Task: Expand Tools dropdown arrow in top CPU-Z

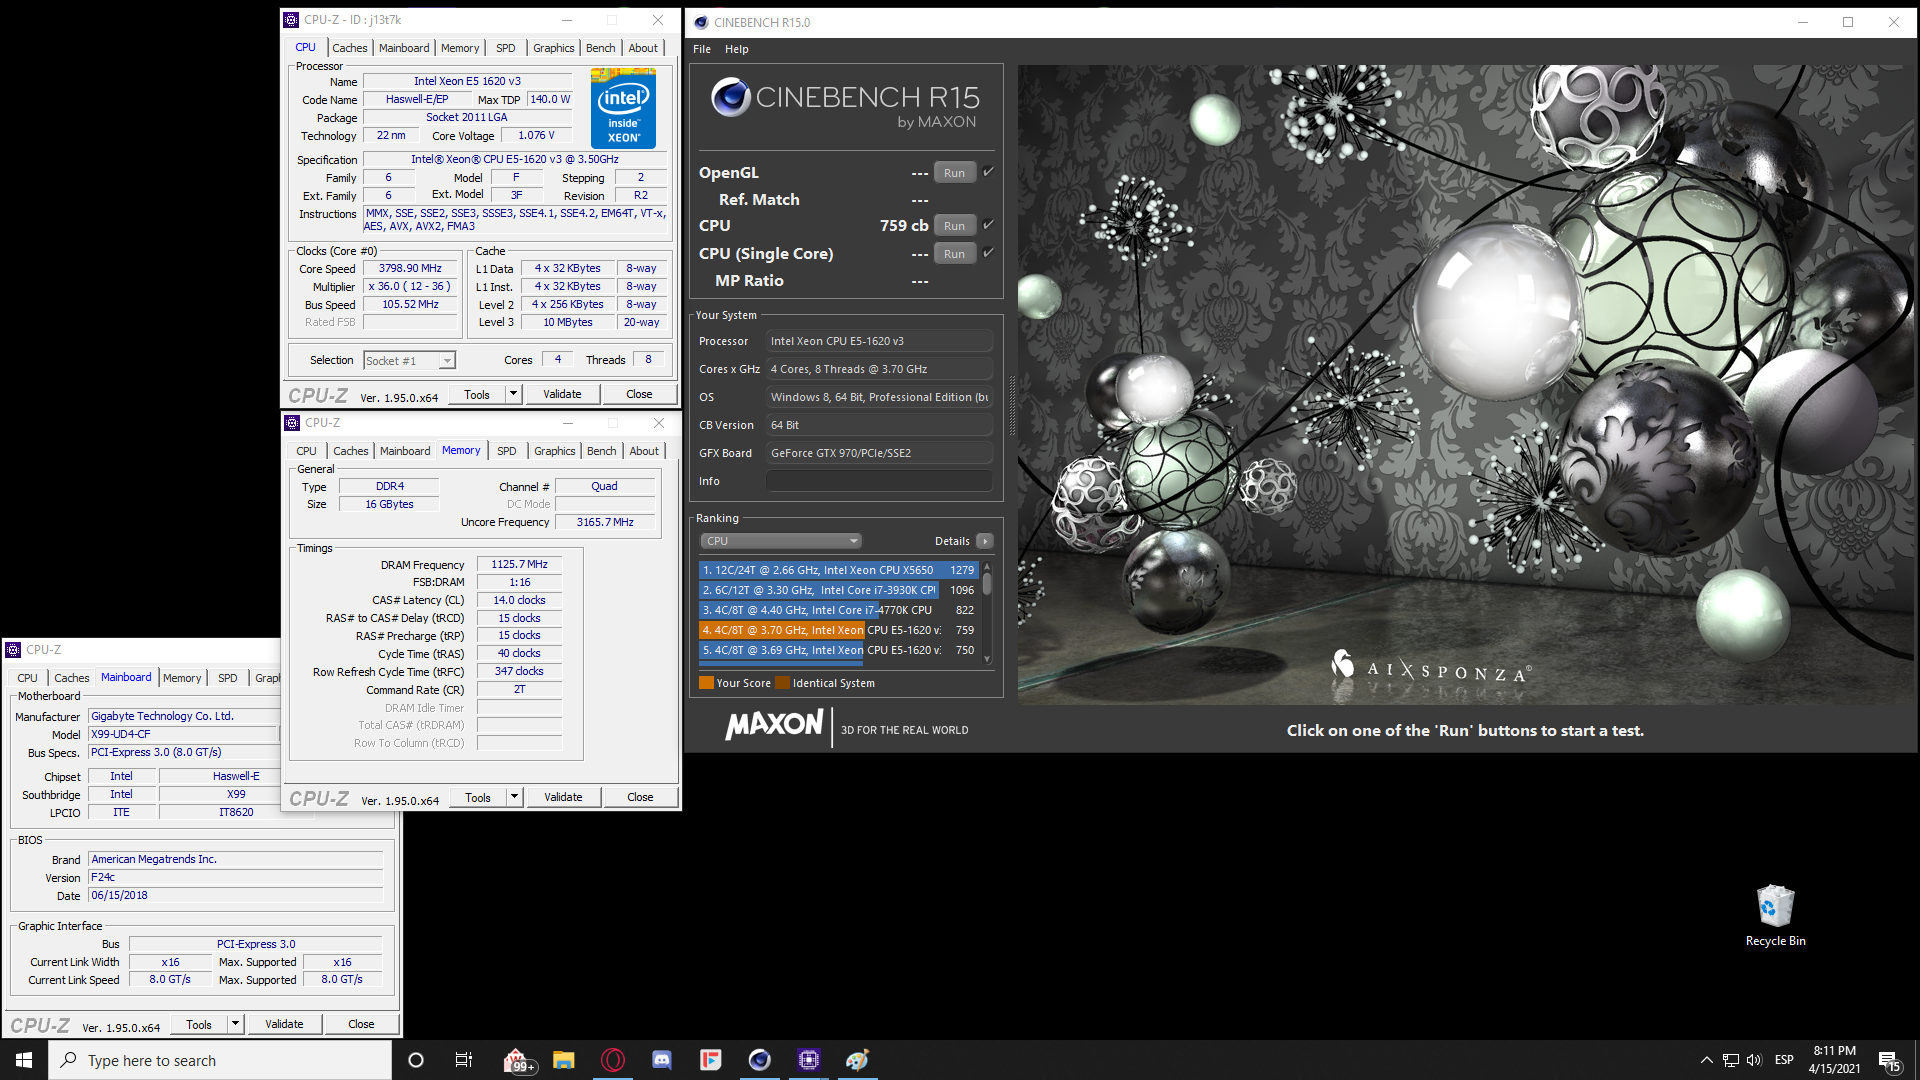Action: coord(514,394)
